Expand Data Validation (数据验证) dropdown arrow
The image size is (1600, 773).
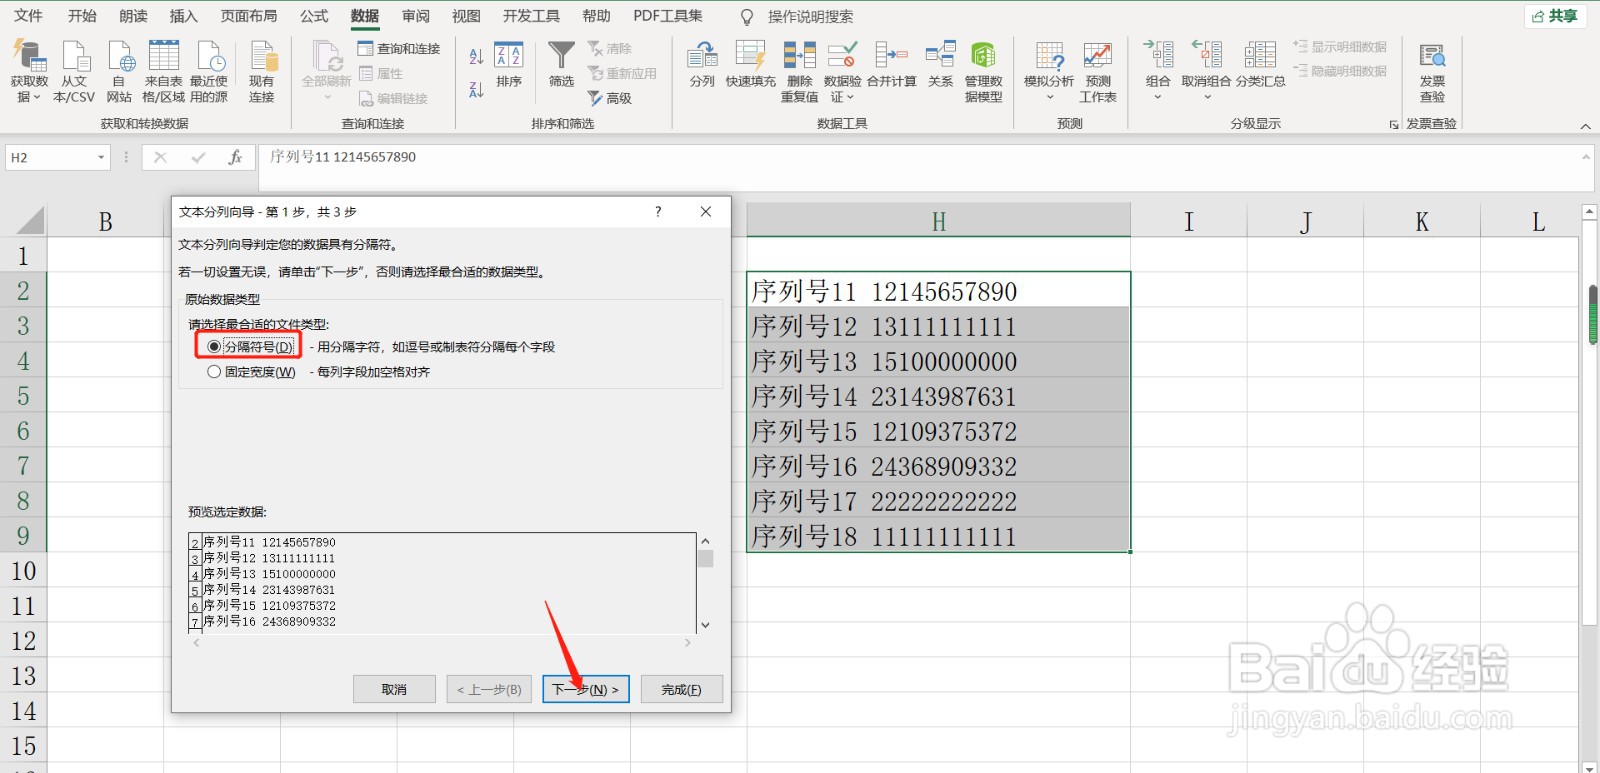[850, 98]
